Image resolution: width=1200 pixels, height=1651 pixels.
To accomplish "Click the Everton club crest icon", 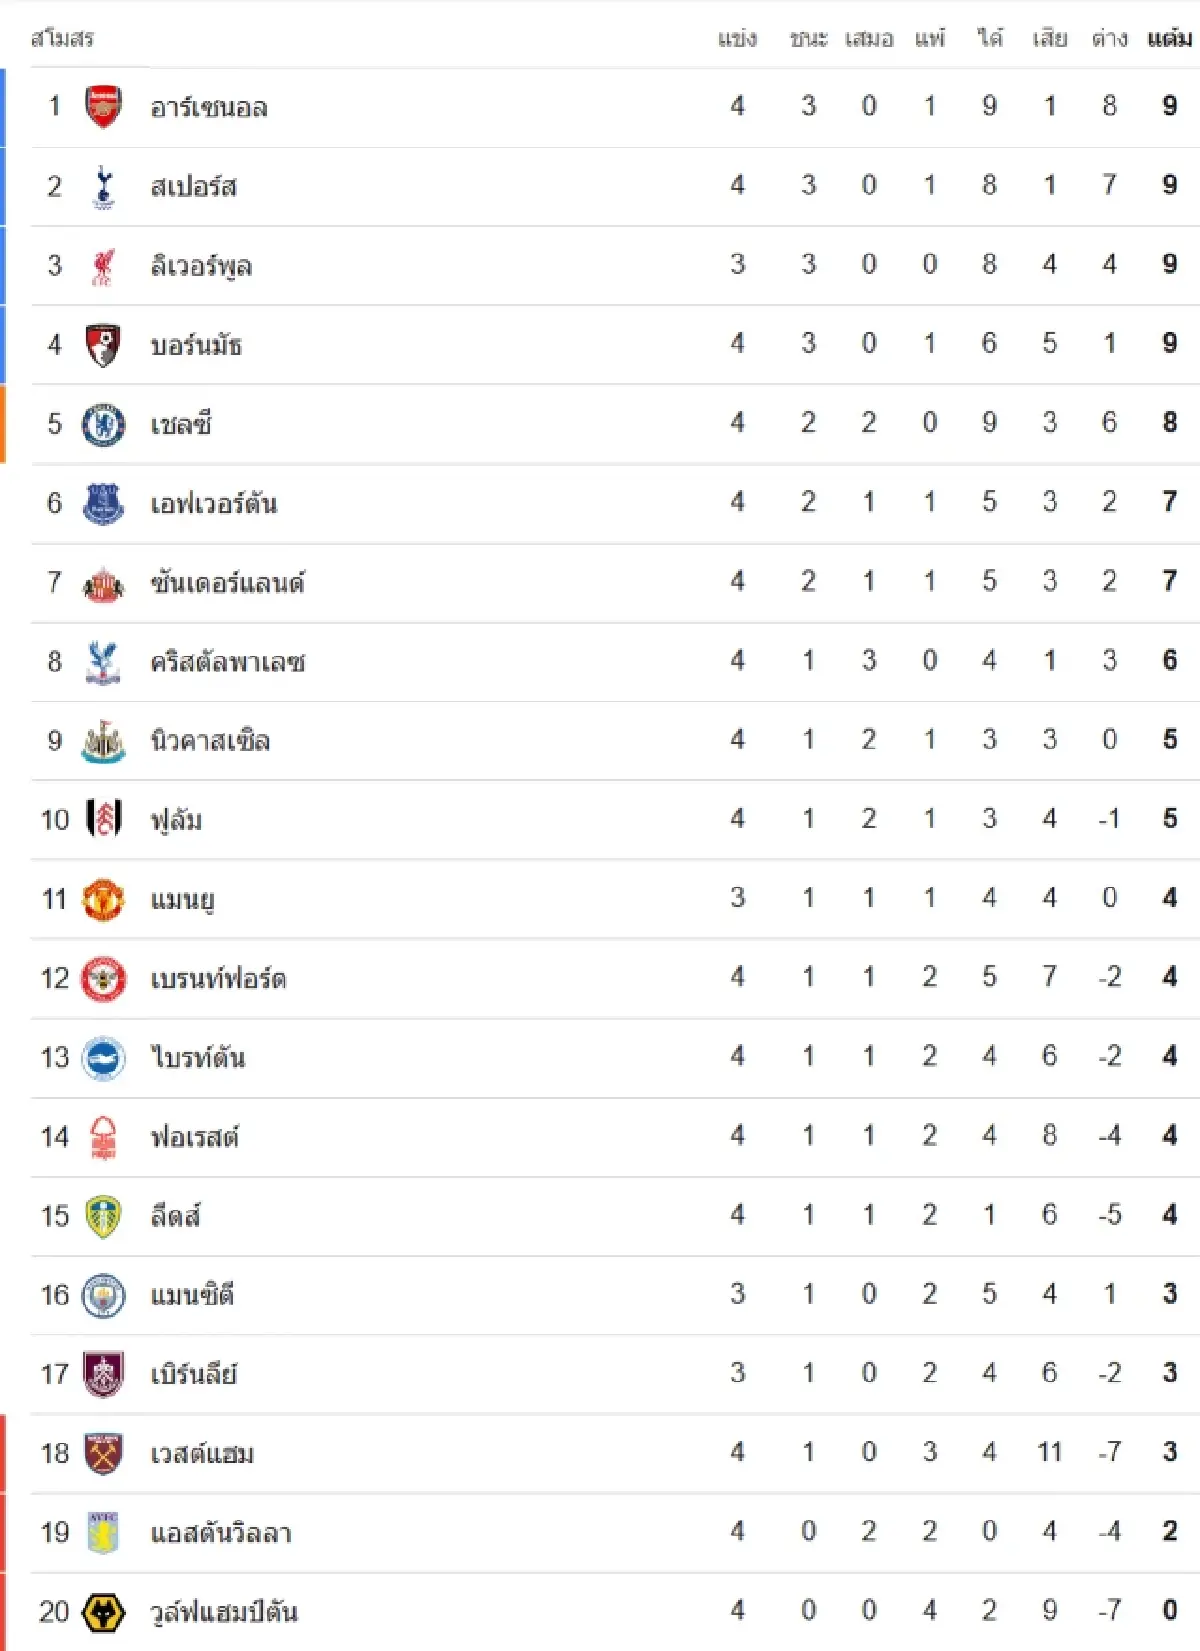I will click(103, 503).
